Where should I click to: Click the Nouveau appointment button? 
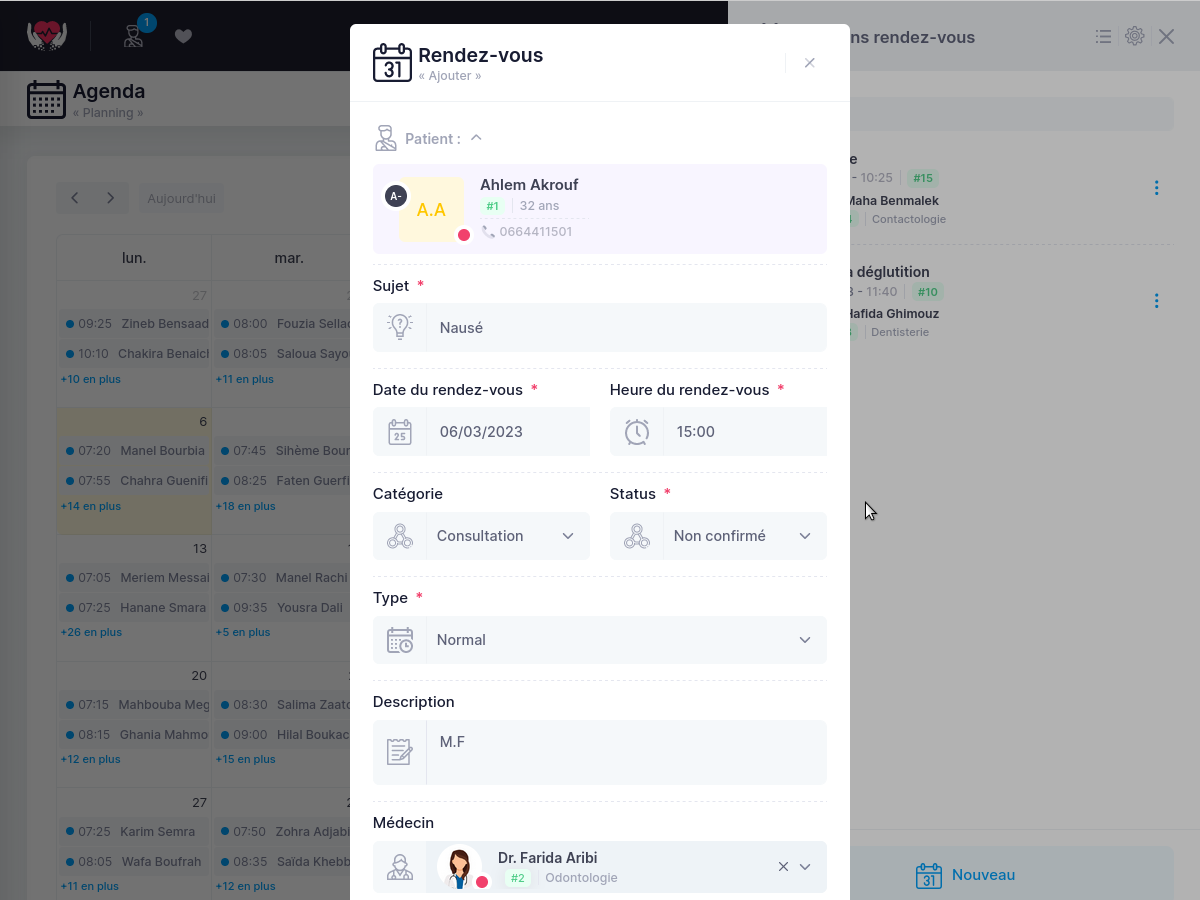coord(965,875)
